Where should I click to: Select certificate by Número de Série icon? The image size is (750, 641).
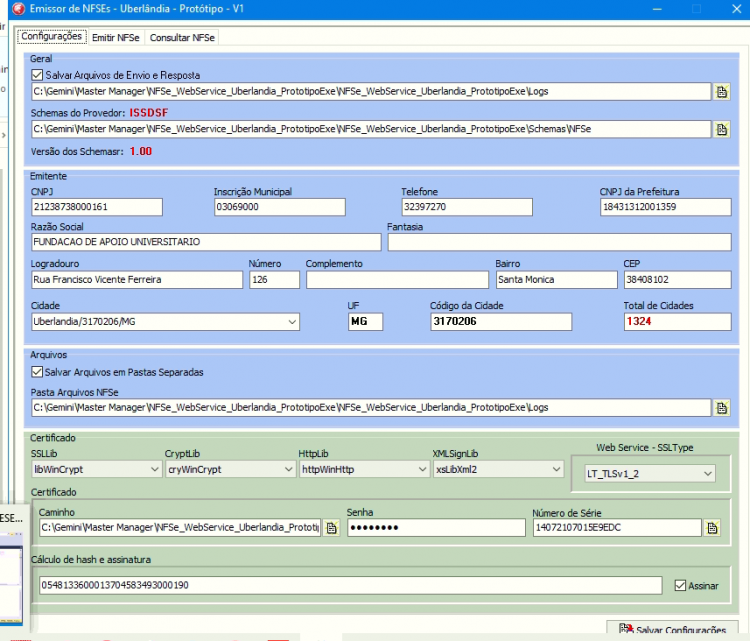(x=712, y=528)
